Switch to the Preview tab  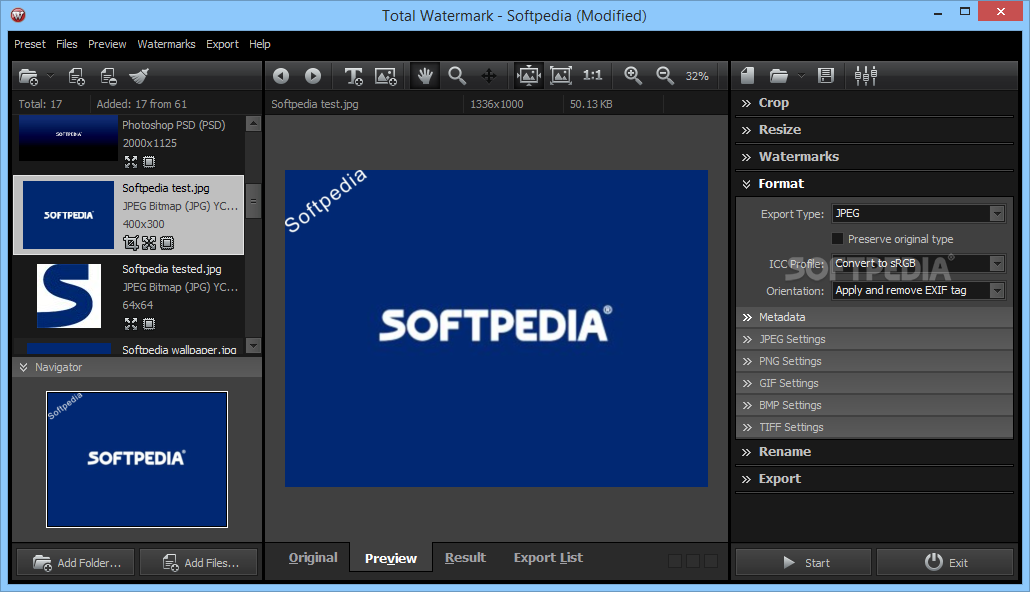(x=391, y=558)
